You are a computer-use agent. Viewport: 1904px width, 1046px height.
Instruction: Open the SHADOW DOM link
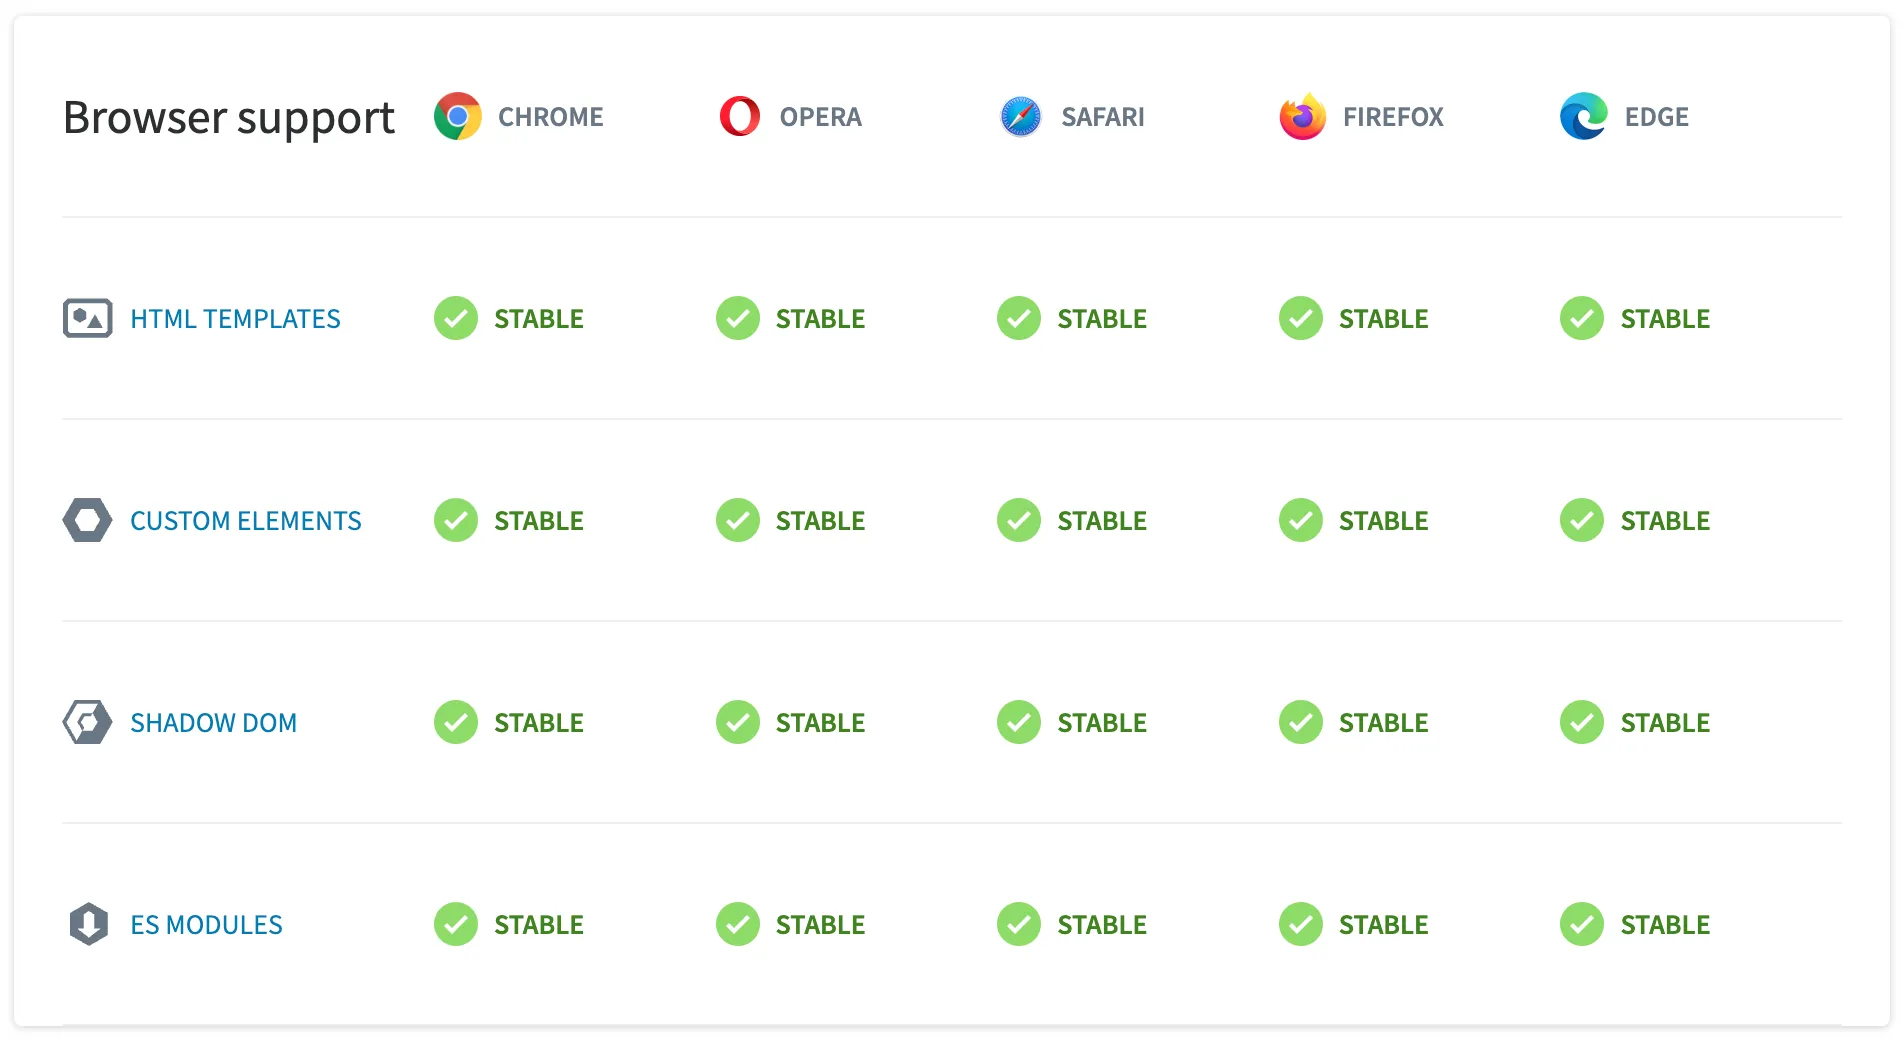pos(213,722)
